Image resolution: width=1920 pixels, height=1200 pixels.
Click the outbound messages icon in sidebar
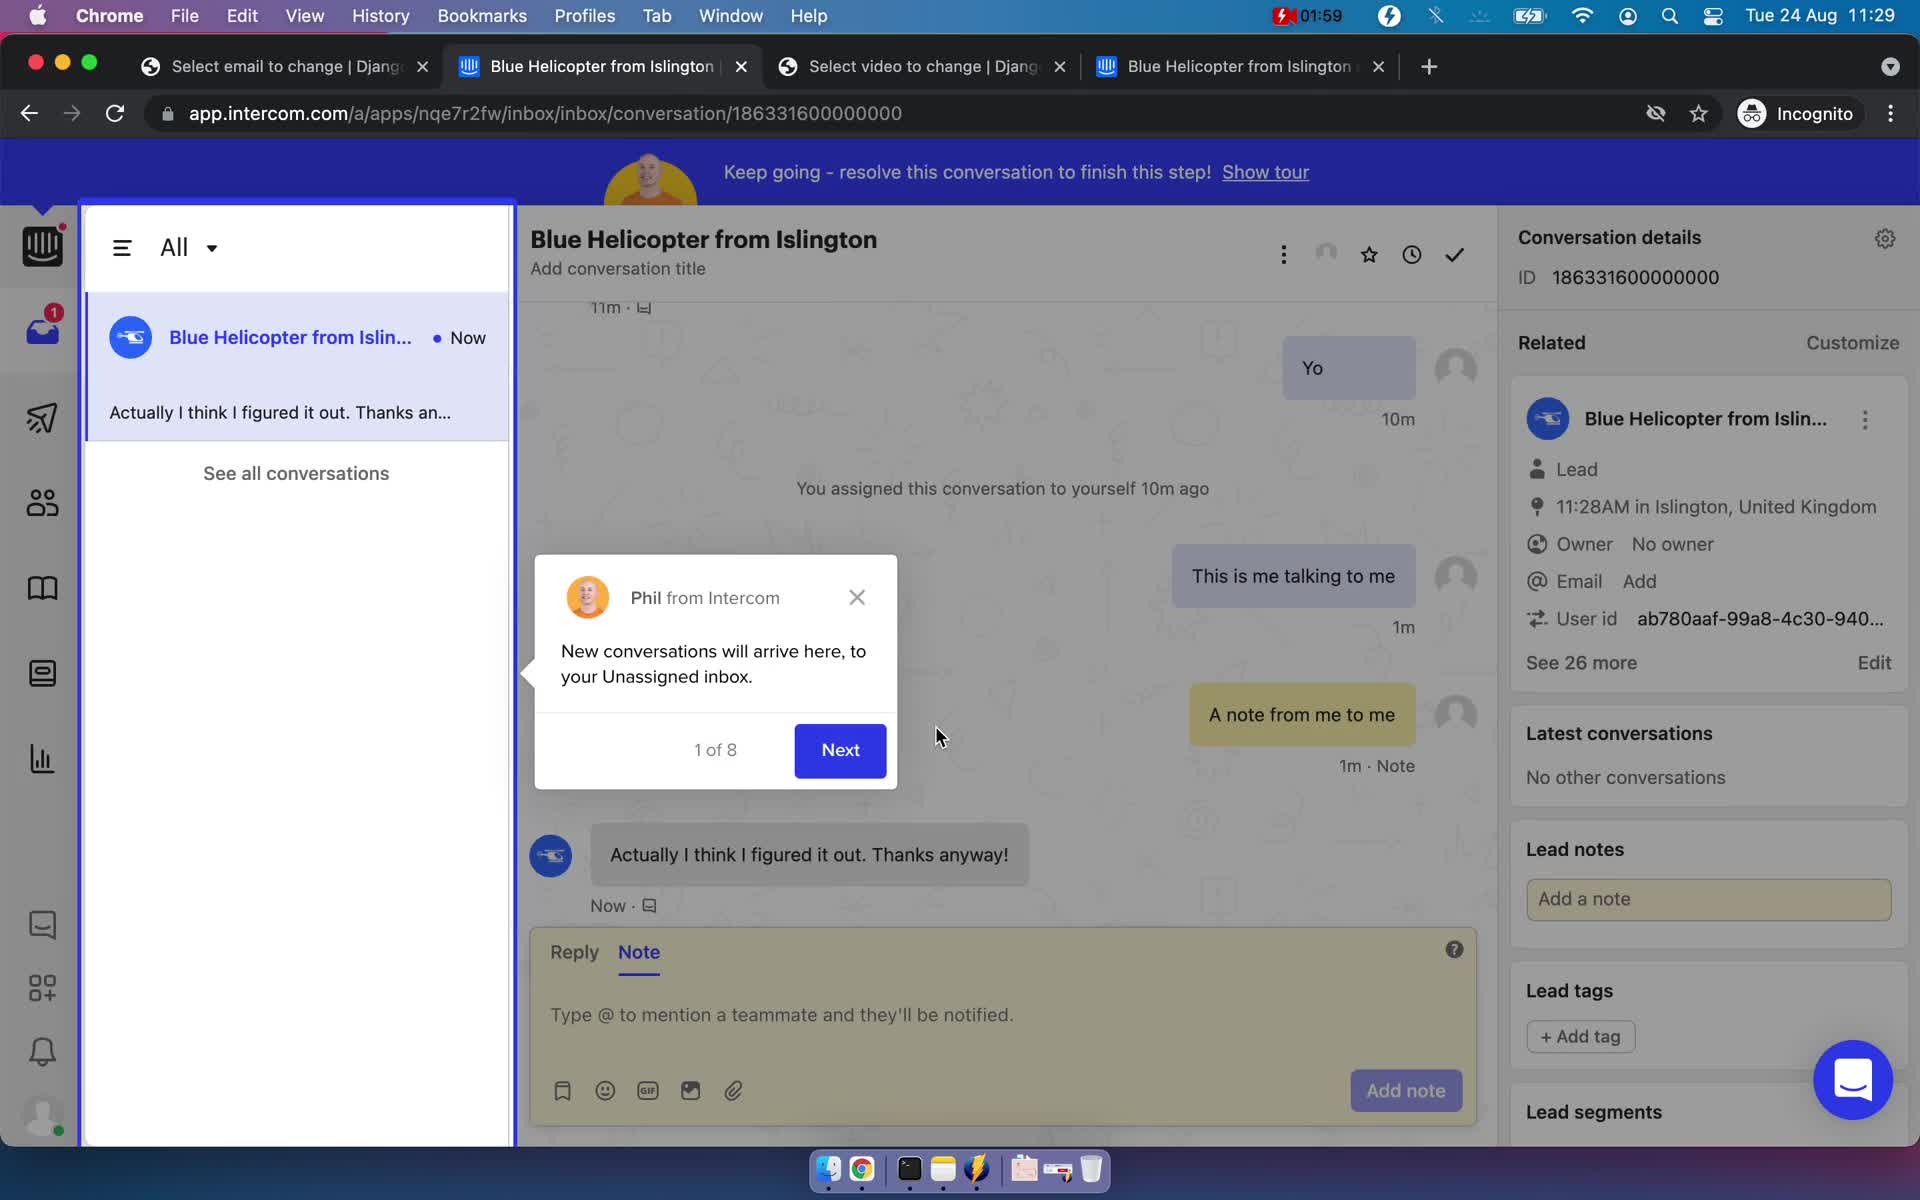coord(41,418)
